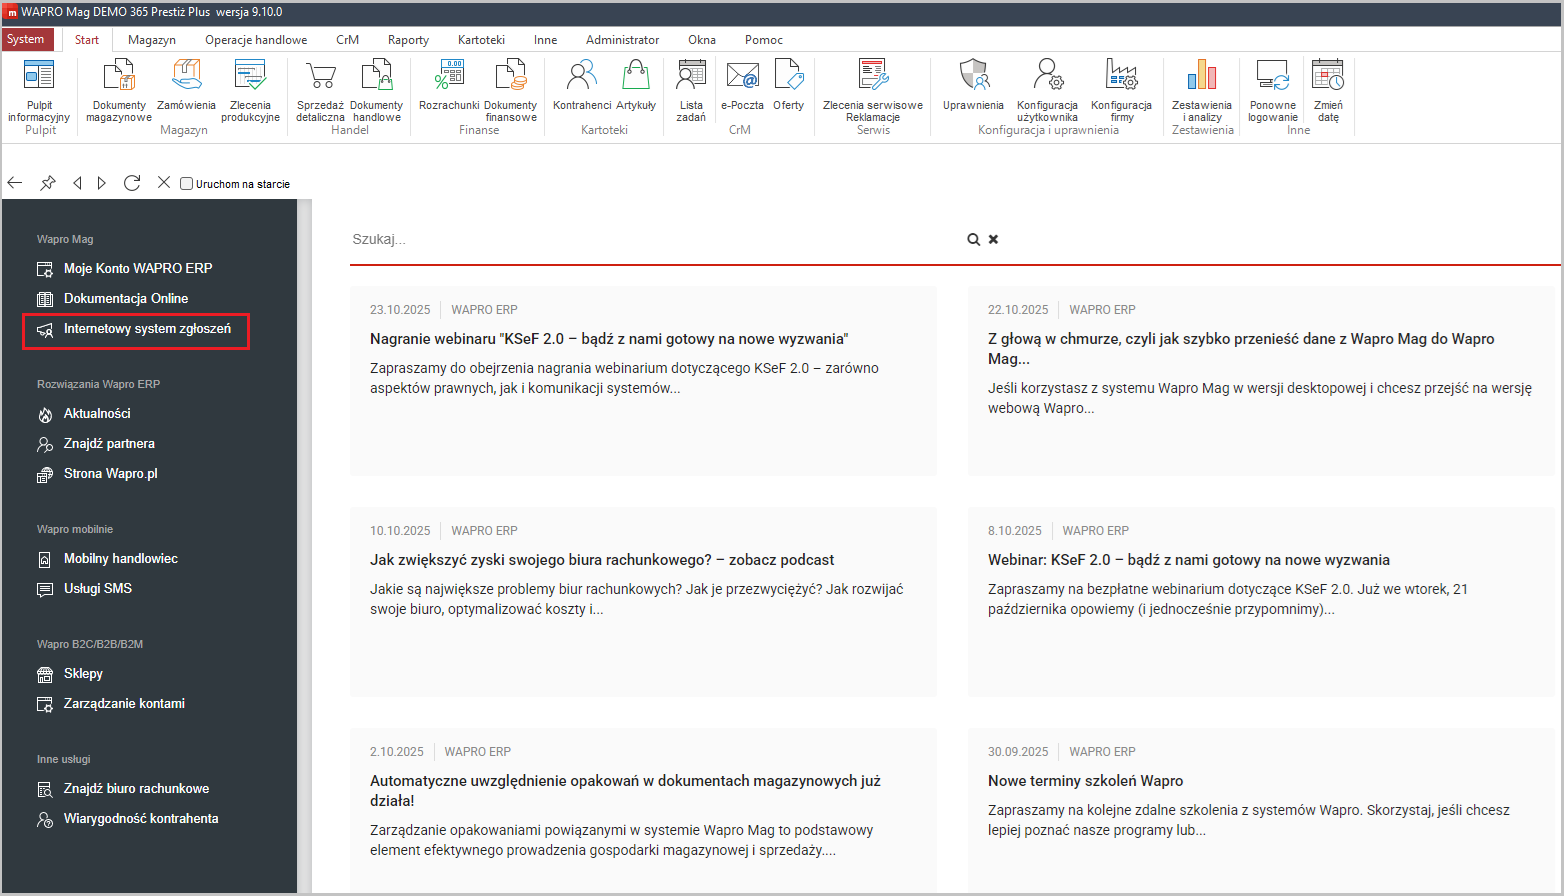
Task: Open Konfiguracja firmy settings
Action: pos(1121,90)
